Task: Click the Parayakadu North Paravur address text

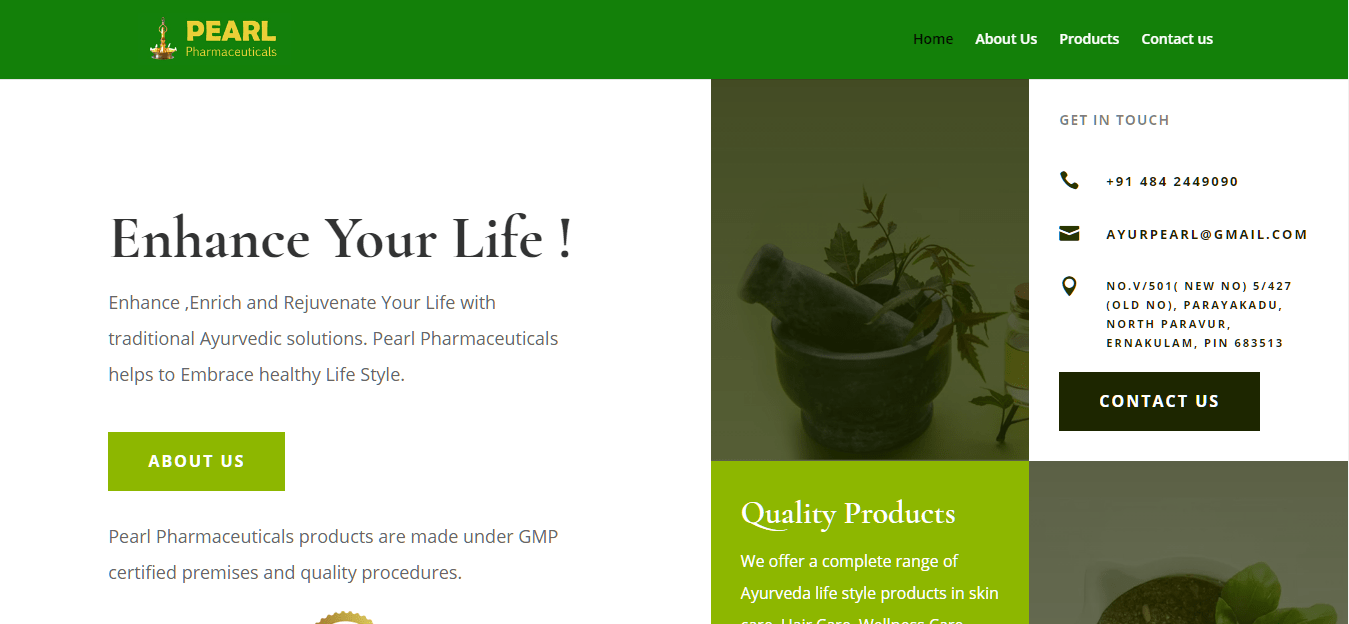Action: (1195, 314)
